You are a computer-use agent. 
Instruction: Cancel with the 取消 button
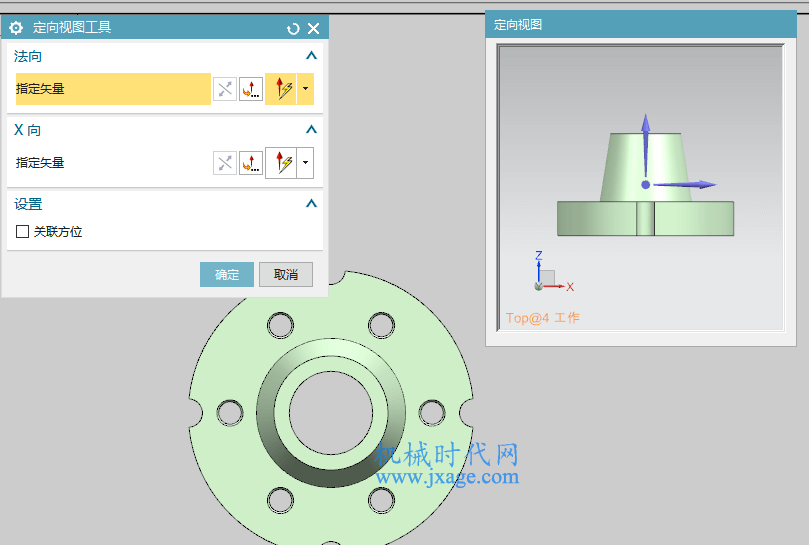[286, 275]
